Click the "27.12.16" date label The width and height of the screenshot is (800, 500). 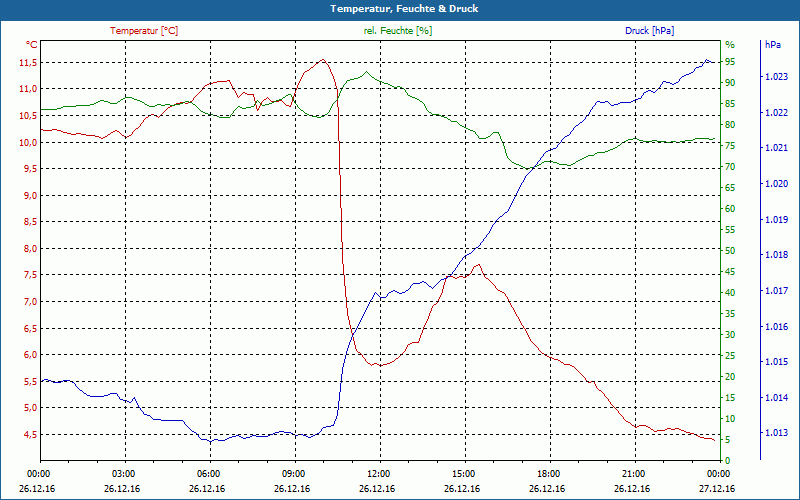717,489
